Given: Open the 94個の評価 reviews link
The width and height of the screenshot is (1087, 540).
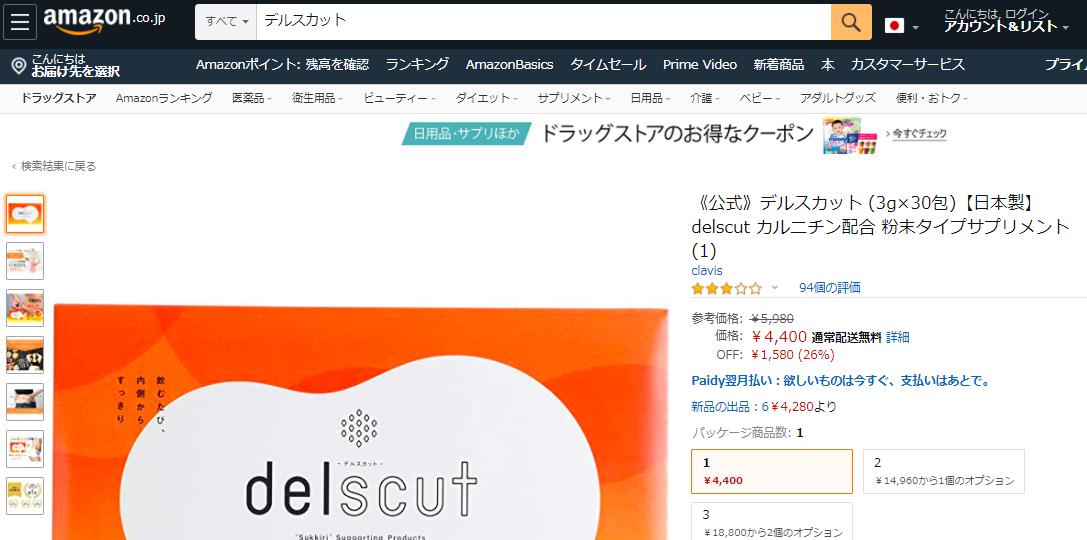Looking at the screenshot, I should tap(829, 288).
